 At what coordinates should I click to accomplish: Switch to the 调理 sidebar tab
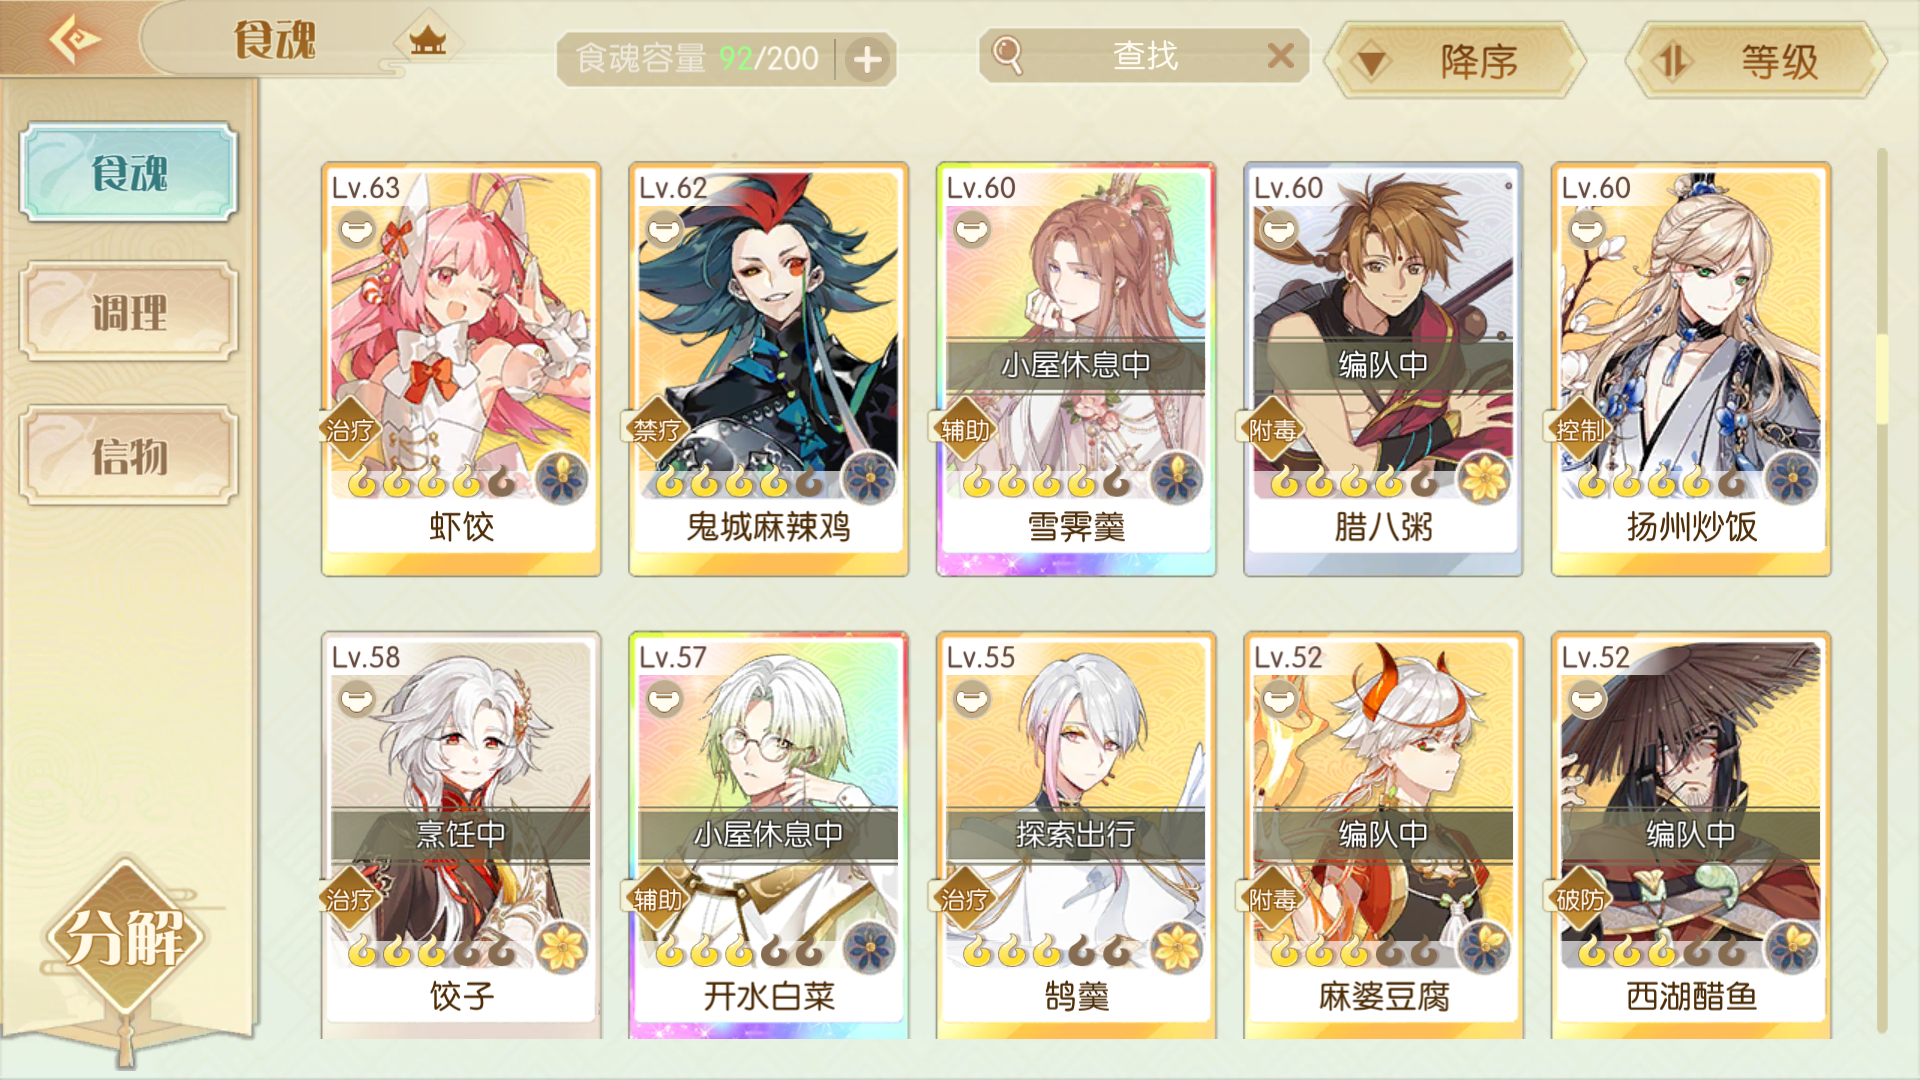pos(128,312)
